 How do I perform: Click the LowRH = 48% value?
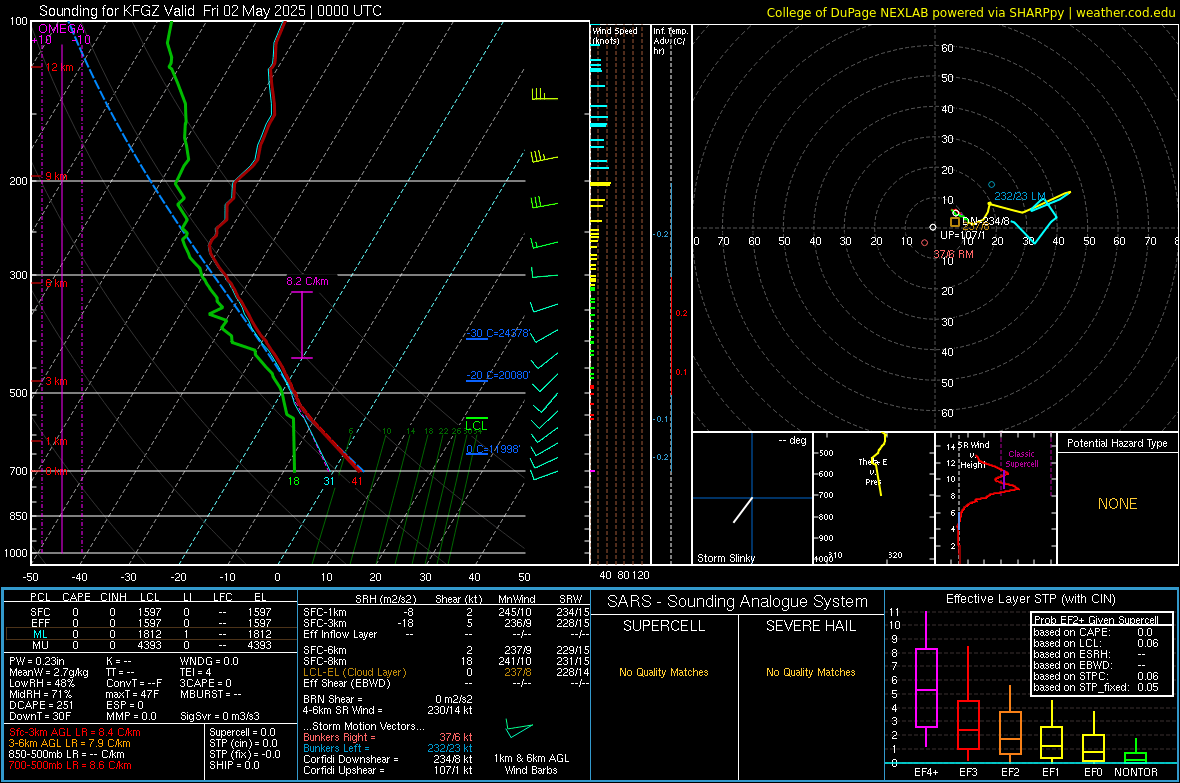point(41,684)
